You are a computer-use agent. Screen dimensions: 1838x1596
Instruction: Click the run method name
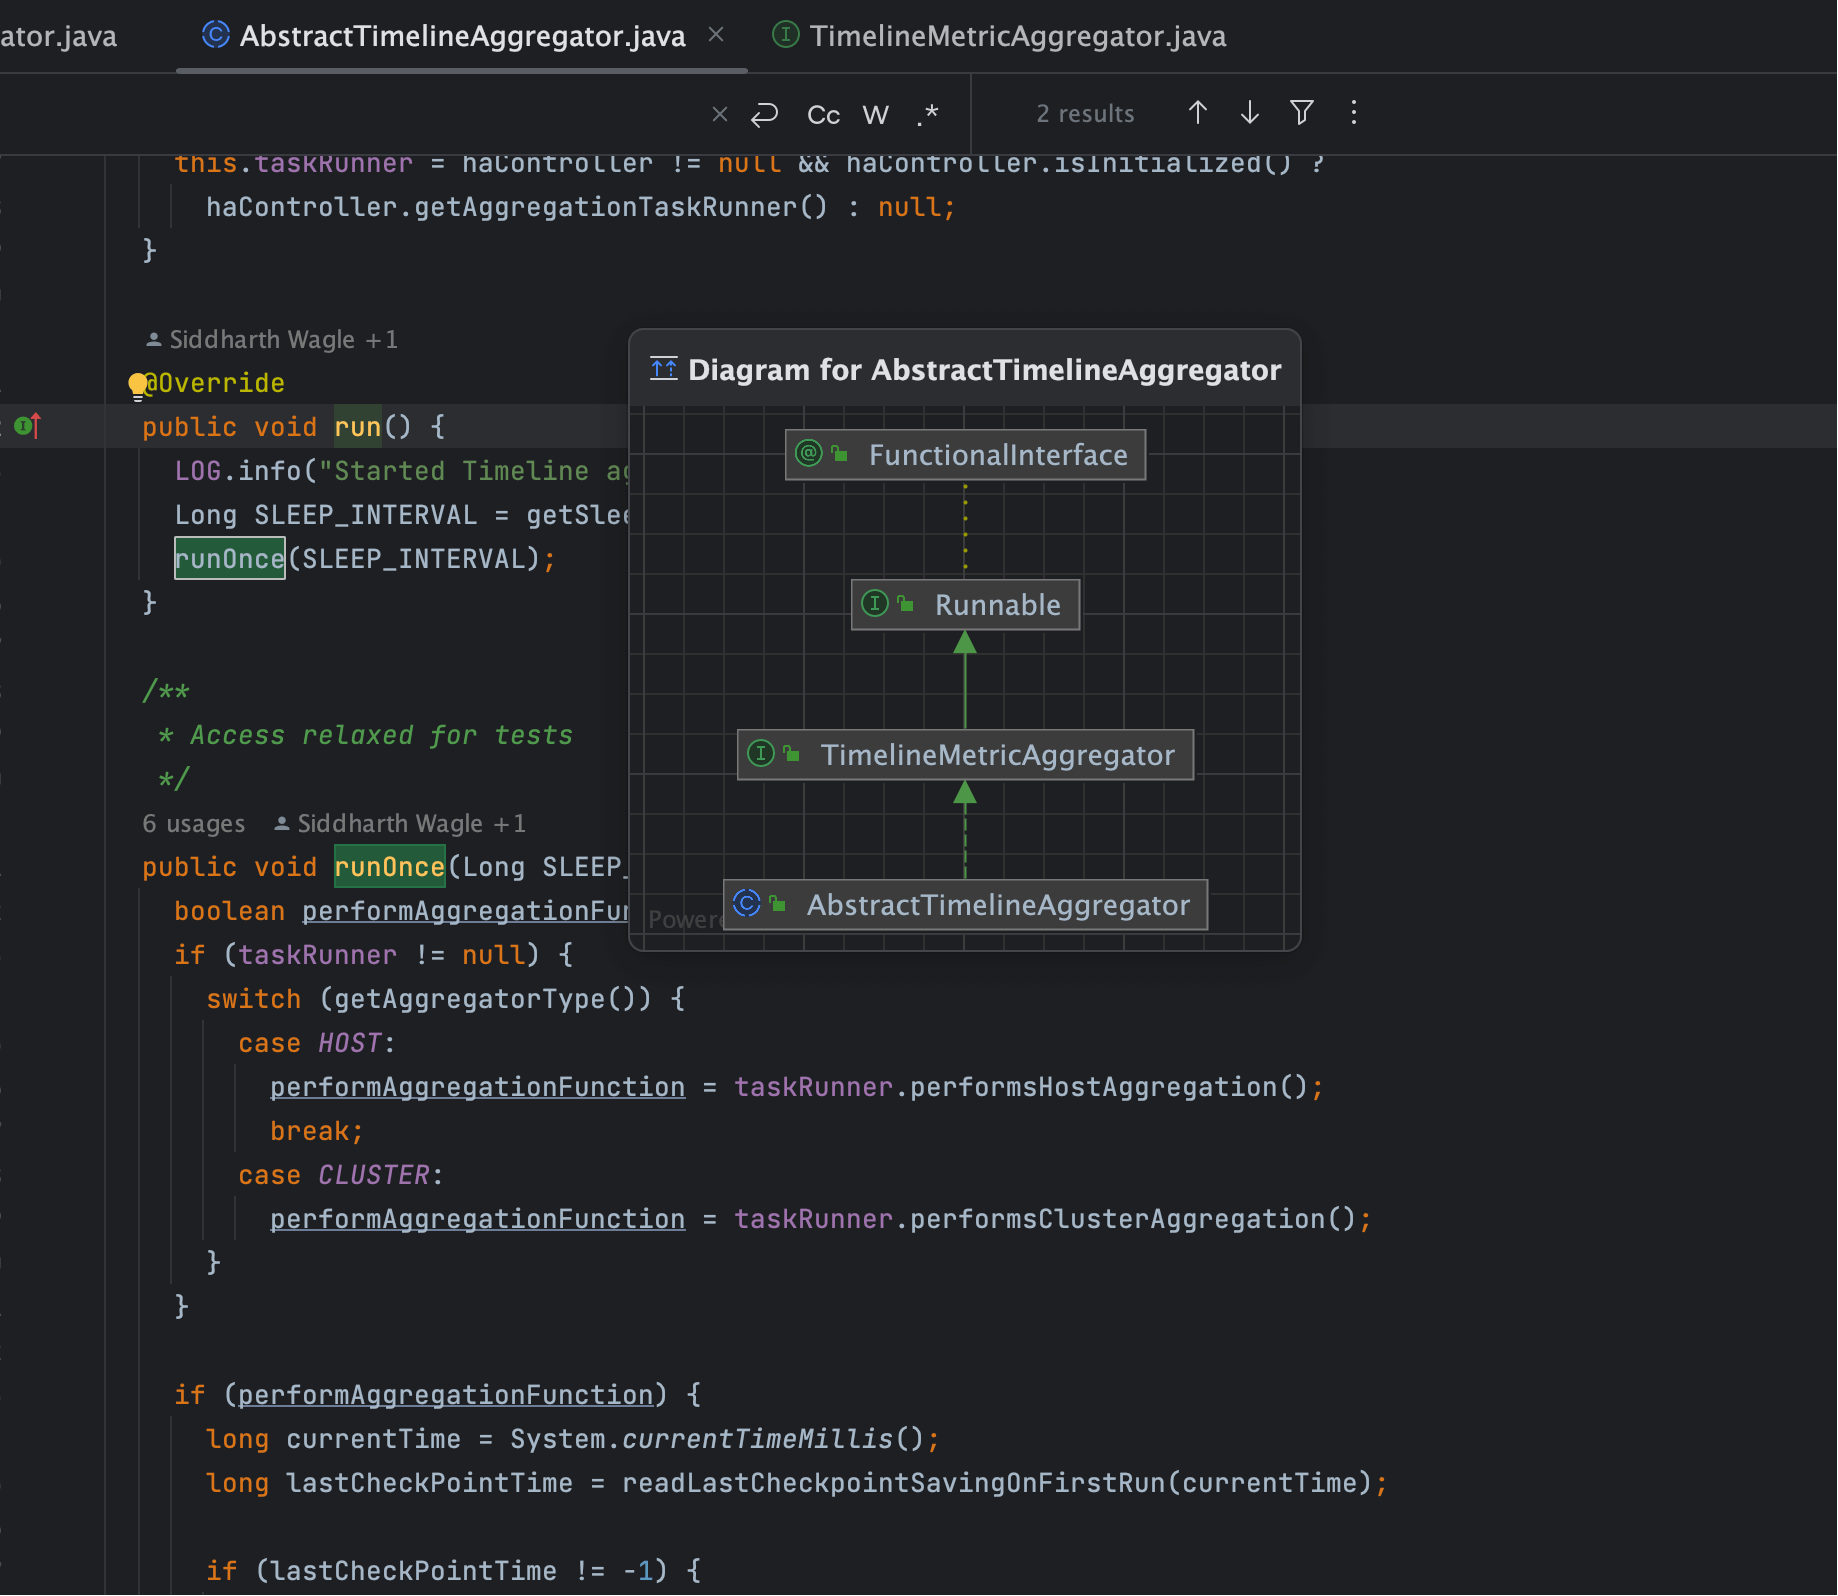click(358, 427)
